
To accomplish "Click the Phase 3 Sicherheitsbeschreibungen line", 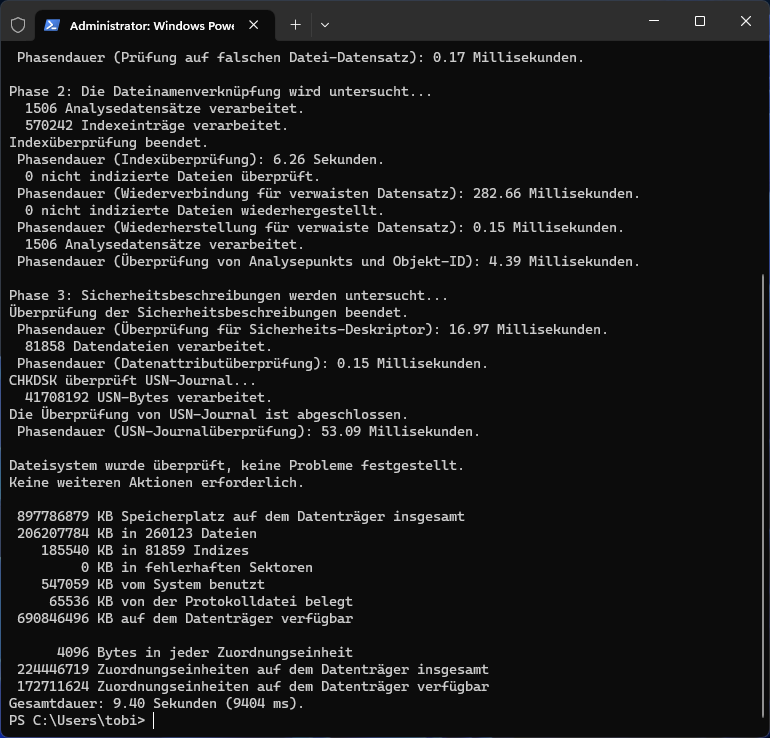I will tap(228, 296).
